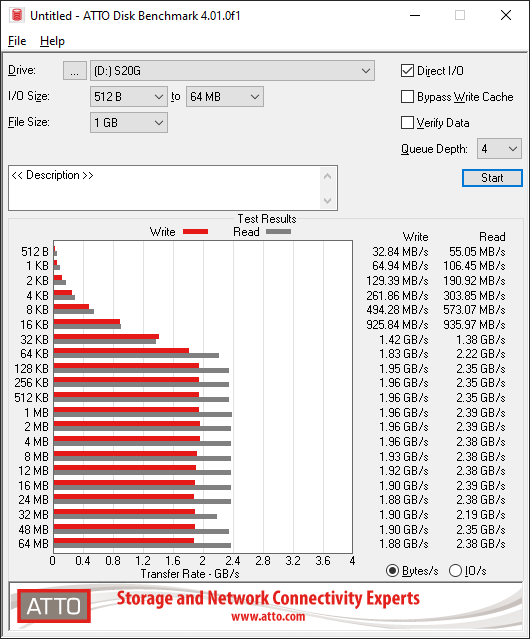The image size is (530, 639).
Task: Click into the Description text box
Action: pos(165,188)
